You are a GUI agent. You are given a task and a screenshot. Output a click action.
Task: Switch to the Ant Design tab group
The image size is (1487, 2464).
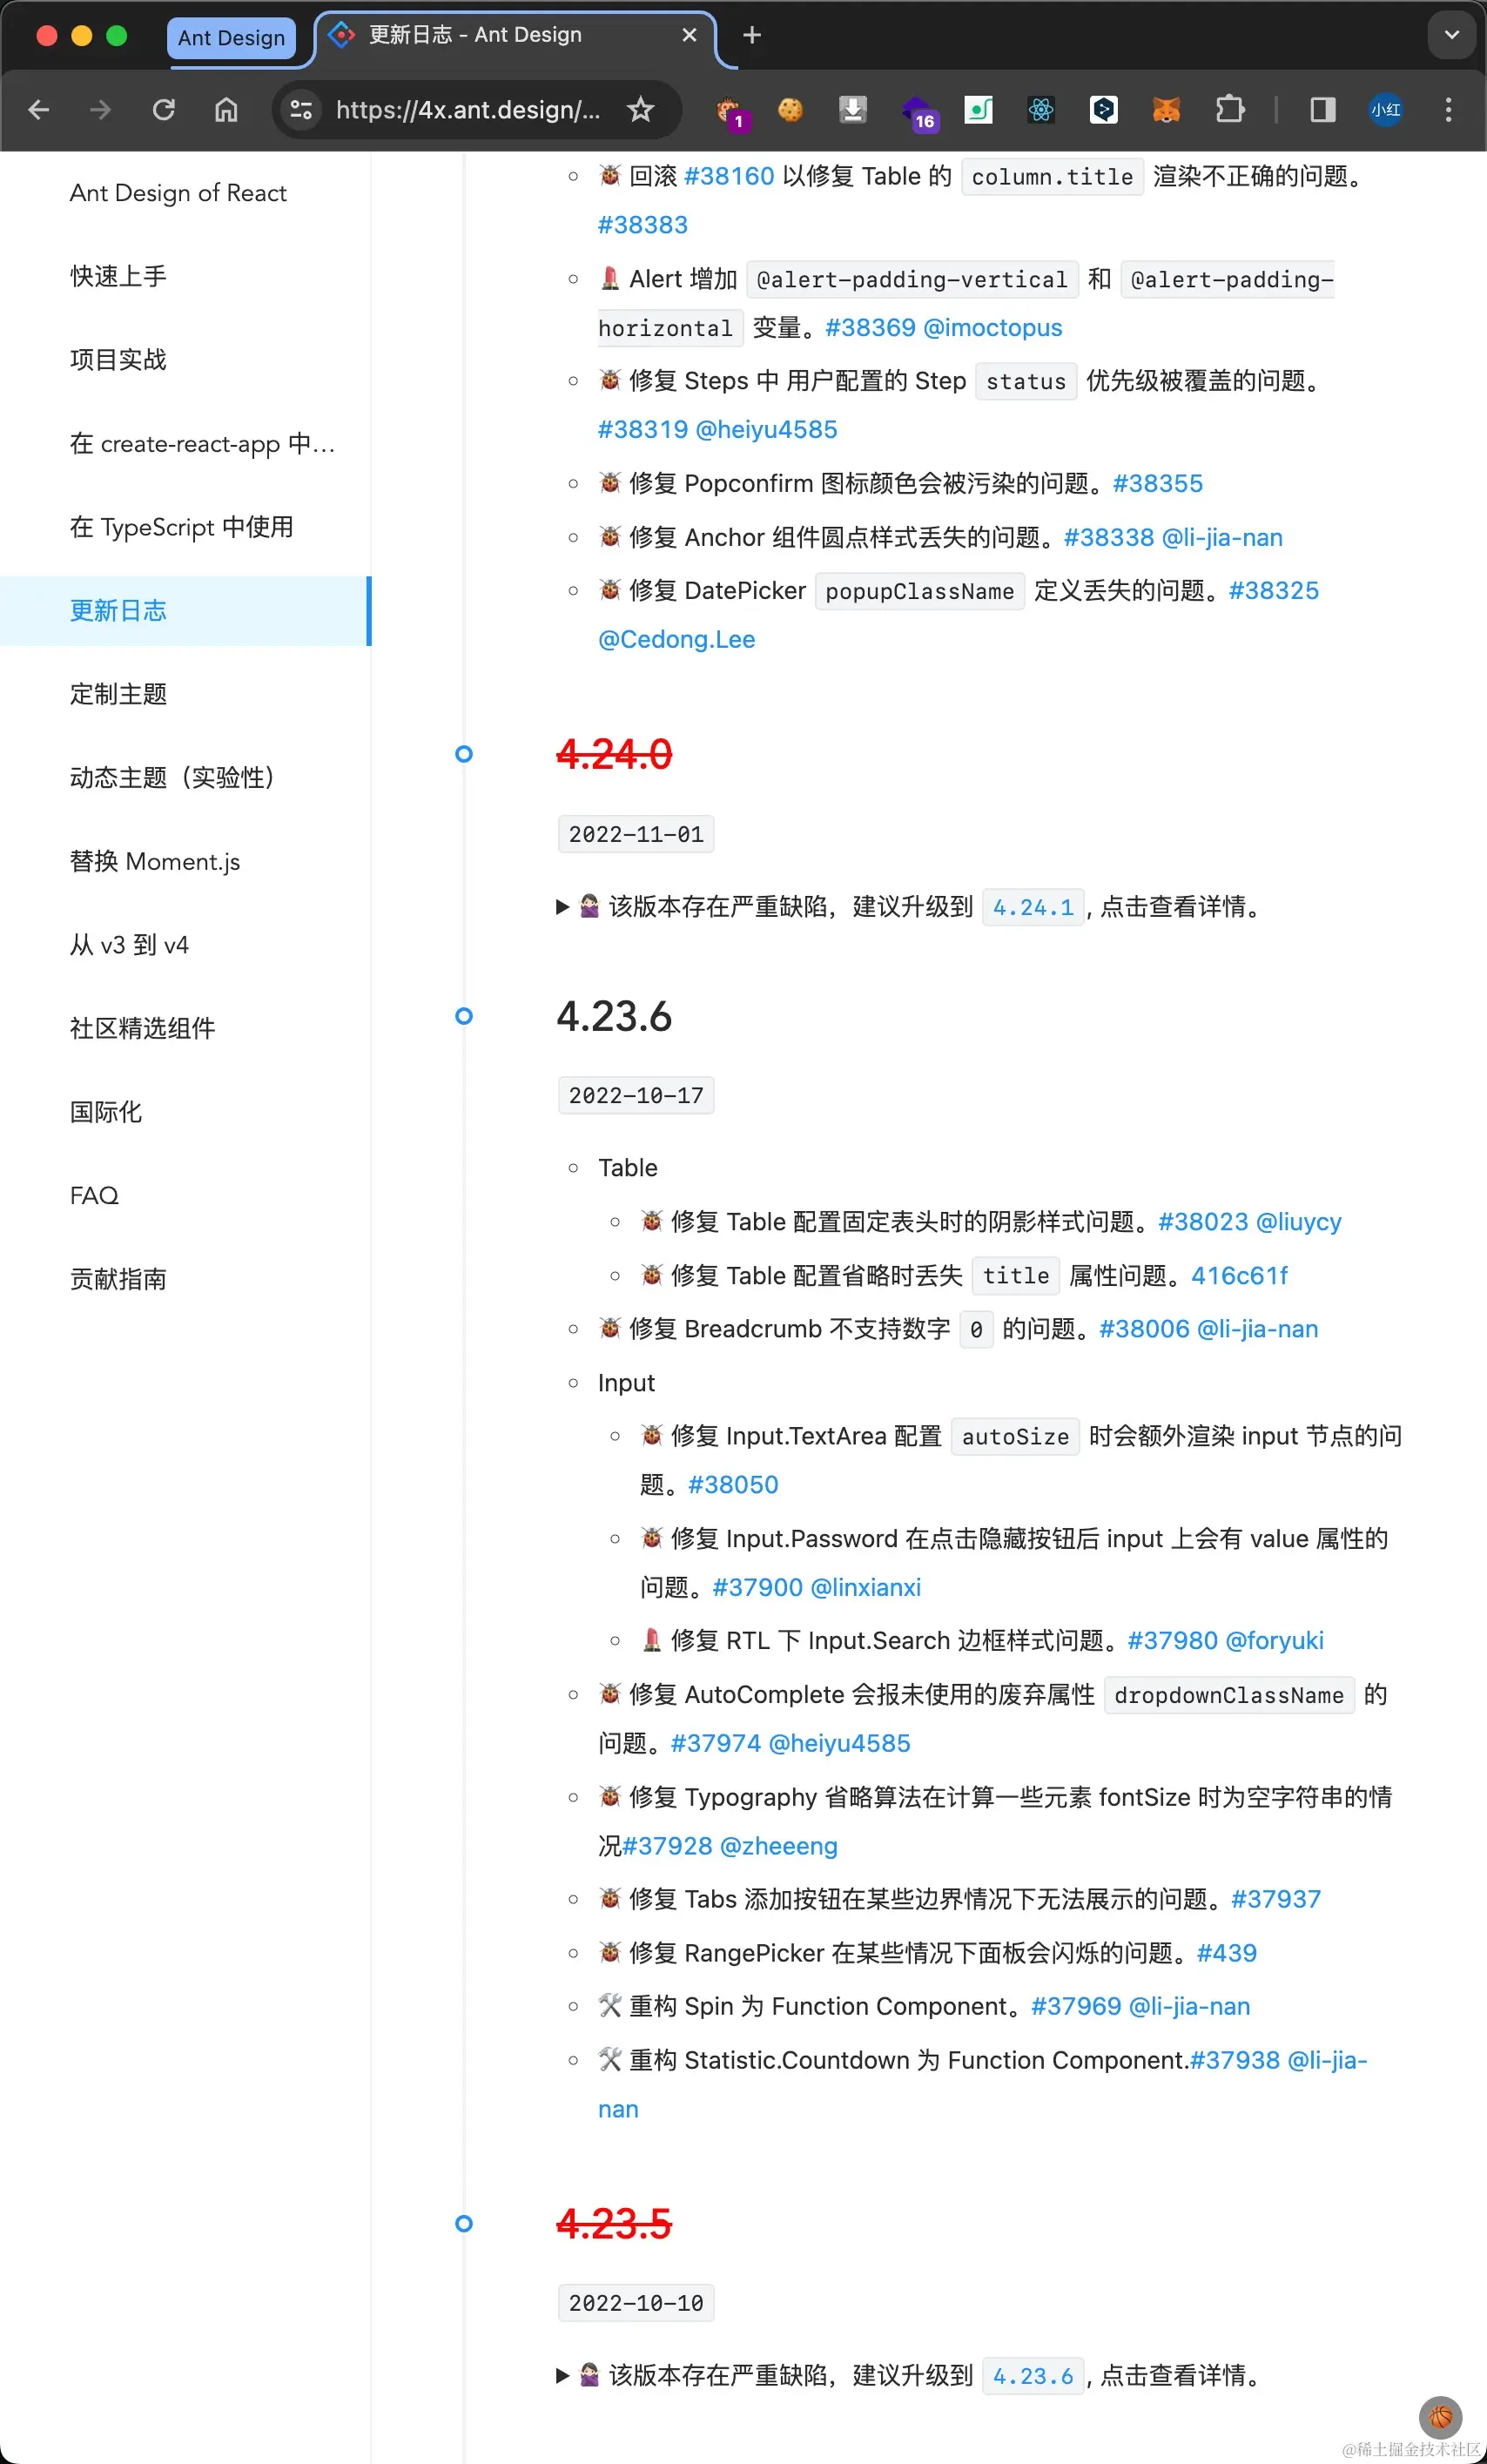click(x=231, y=38)
